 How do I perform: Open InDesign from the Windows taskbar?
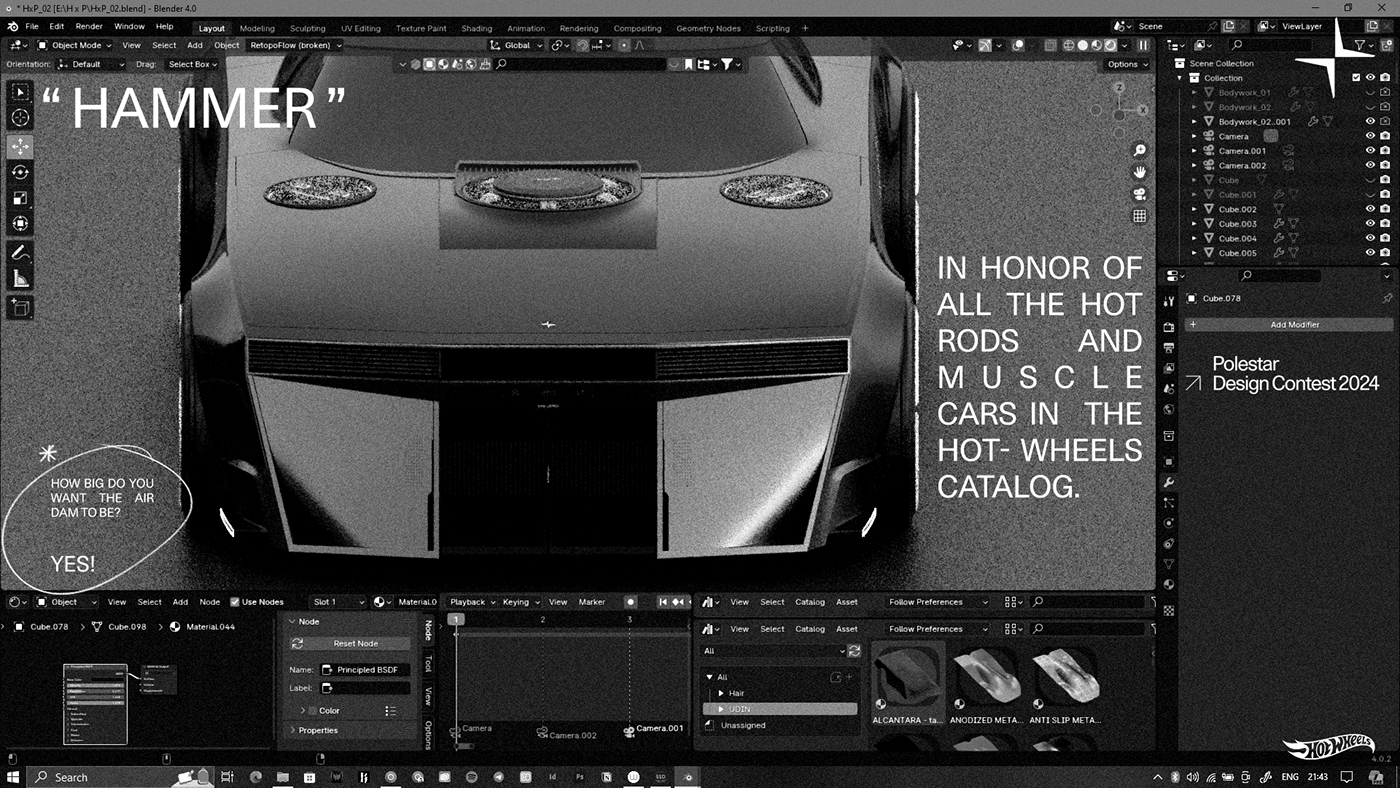coord(553,777)
